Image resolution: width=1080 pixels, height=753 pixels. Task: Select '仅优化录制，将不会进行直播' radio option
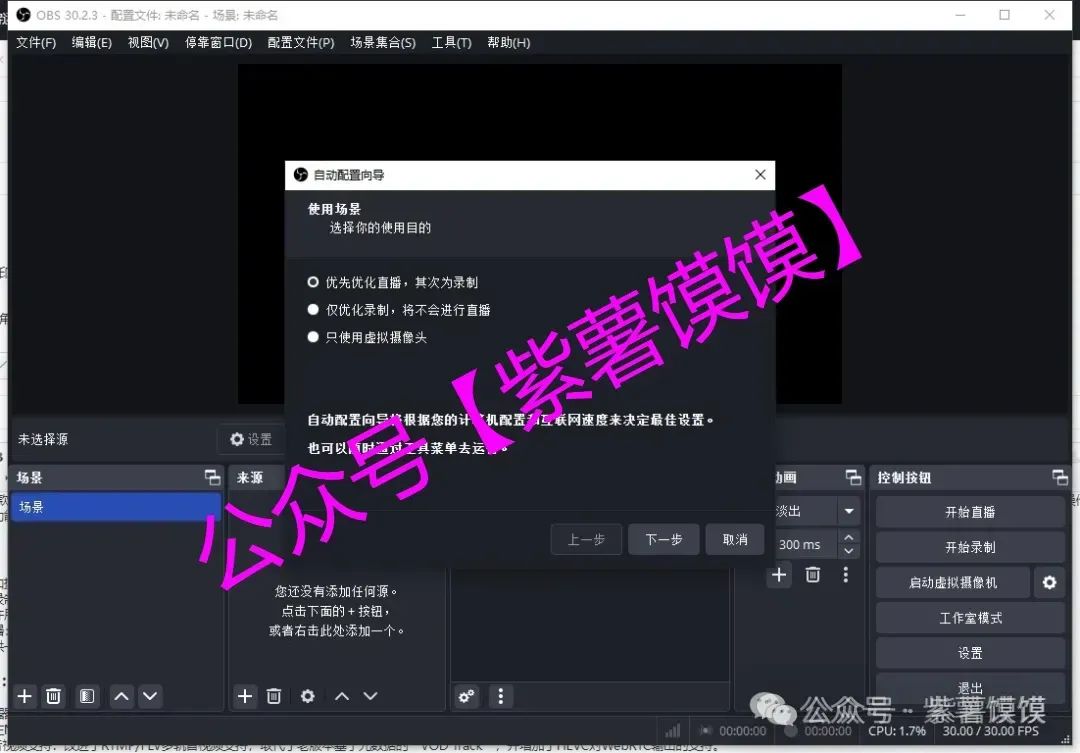(399, 310)
